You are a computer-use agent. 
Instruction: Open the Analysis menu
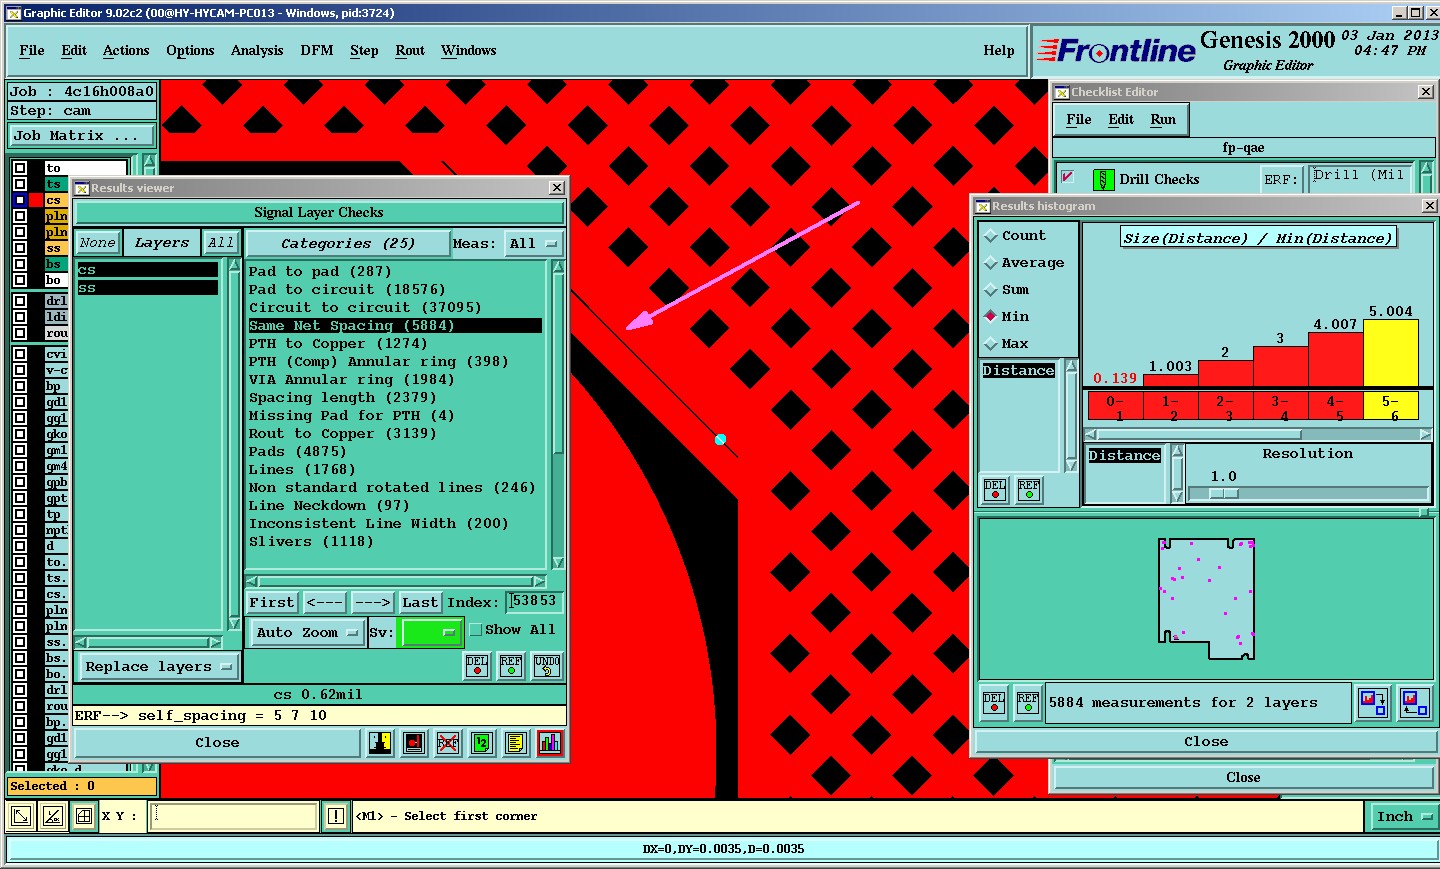[x=257, y=50]
